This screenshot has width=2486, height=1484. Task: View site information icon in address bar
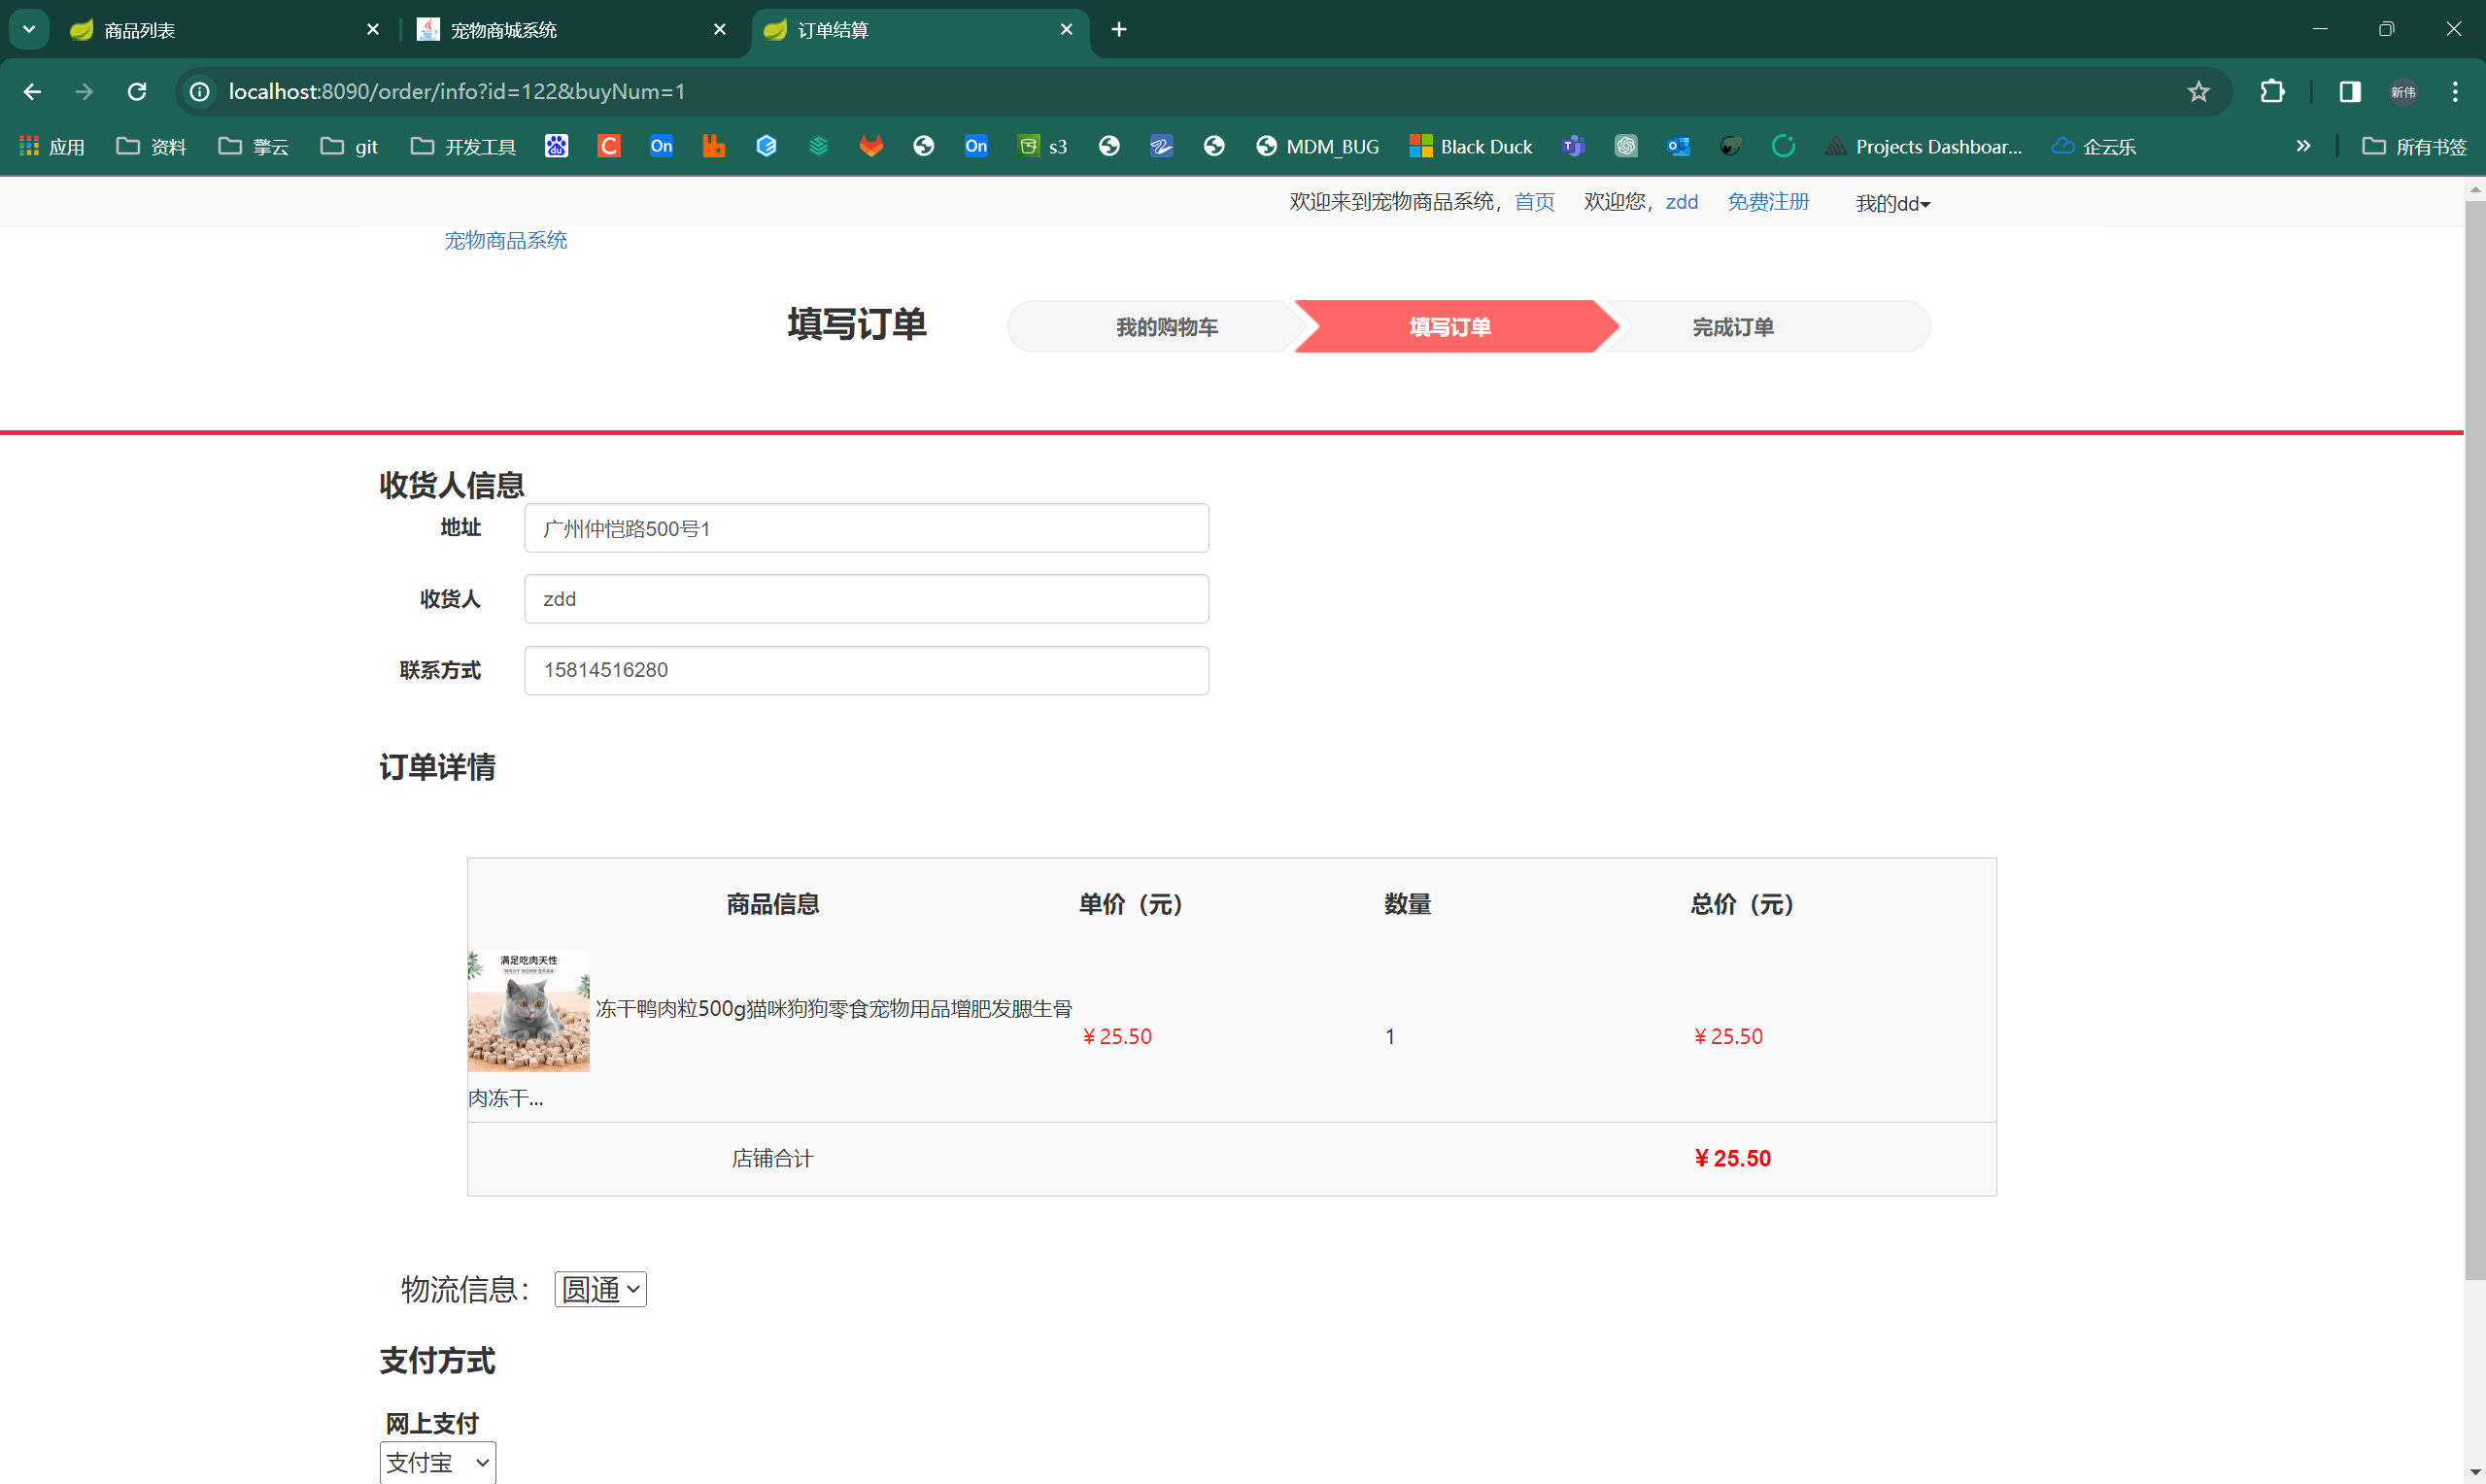200,92
